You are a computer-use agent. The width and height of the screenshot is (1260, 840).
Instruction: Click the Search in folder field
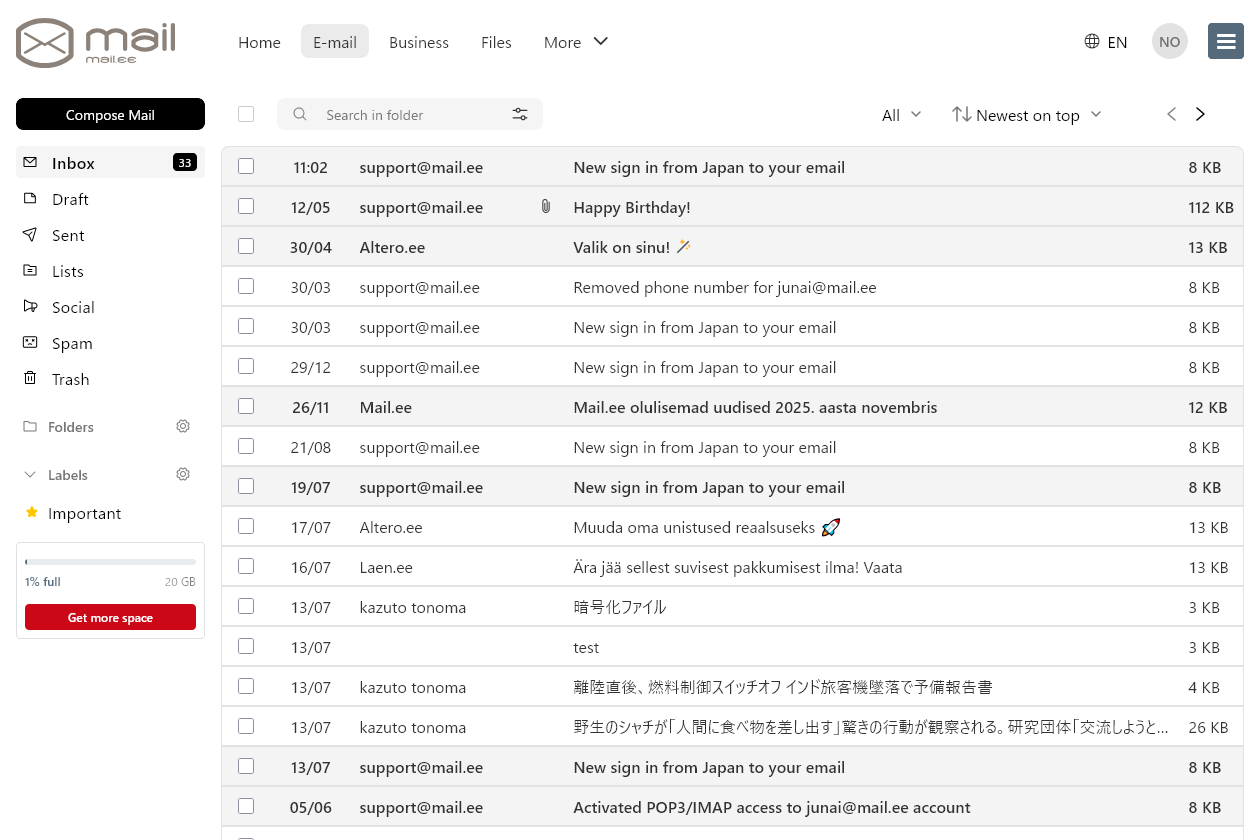click(410, 114)
